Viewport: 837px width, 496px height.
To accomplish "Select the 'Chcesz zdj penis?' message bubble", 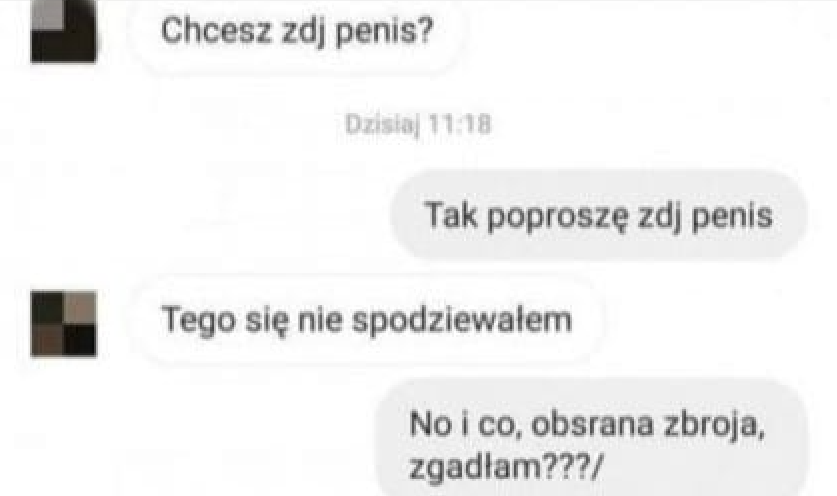I will coord(297,32).
